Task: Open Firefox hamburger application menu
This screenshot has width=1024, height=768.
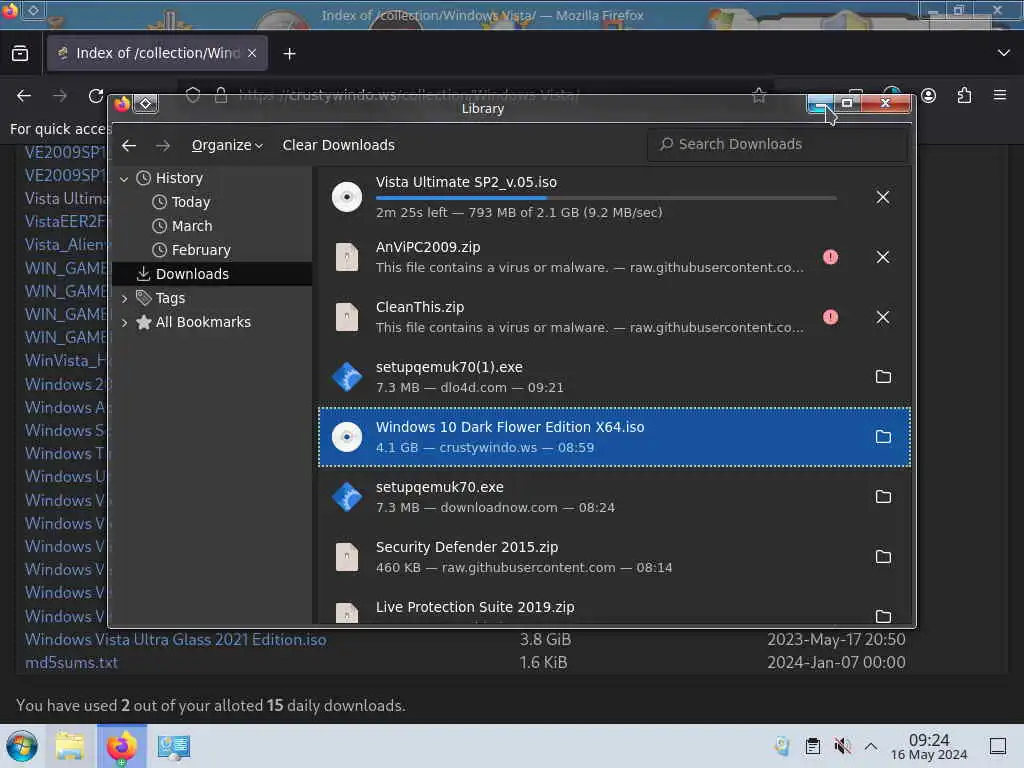Action: click(1000, 96)
